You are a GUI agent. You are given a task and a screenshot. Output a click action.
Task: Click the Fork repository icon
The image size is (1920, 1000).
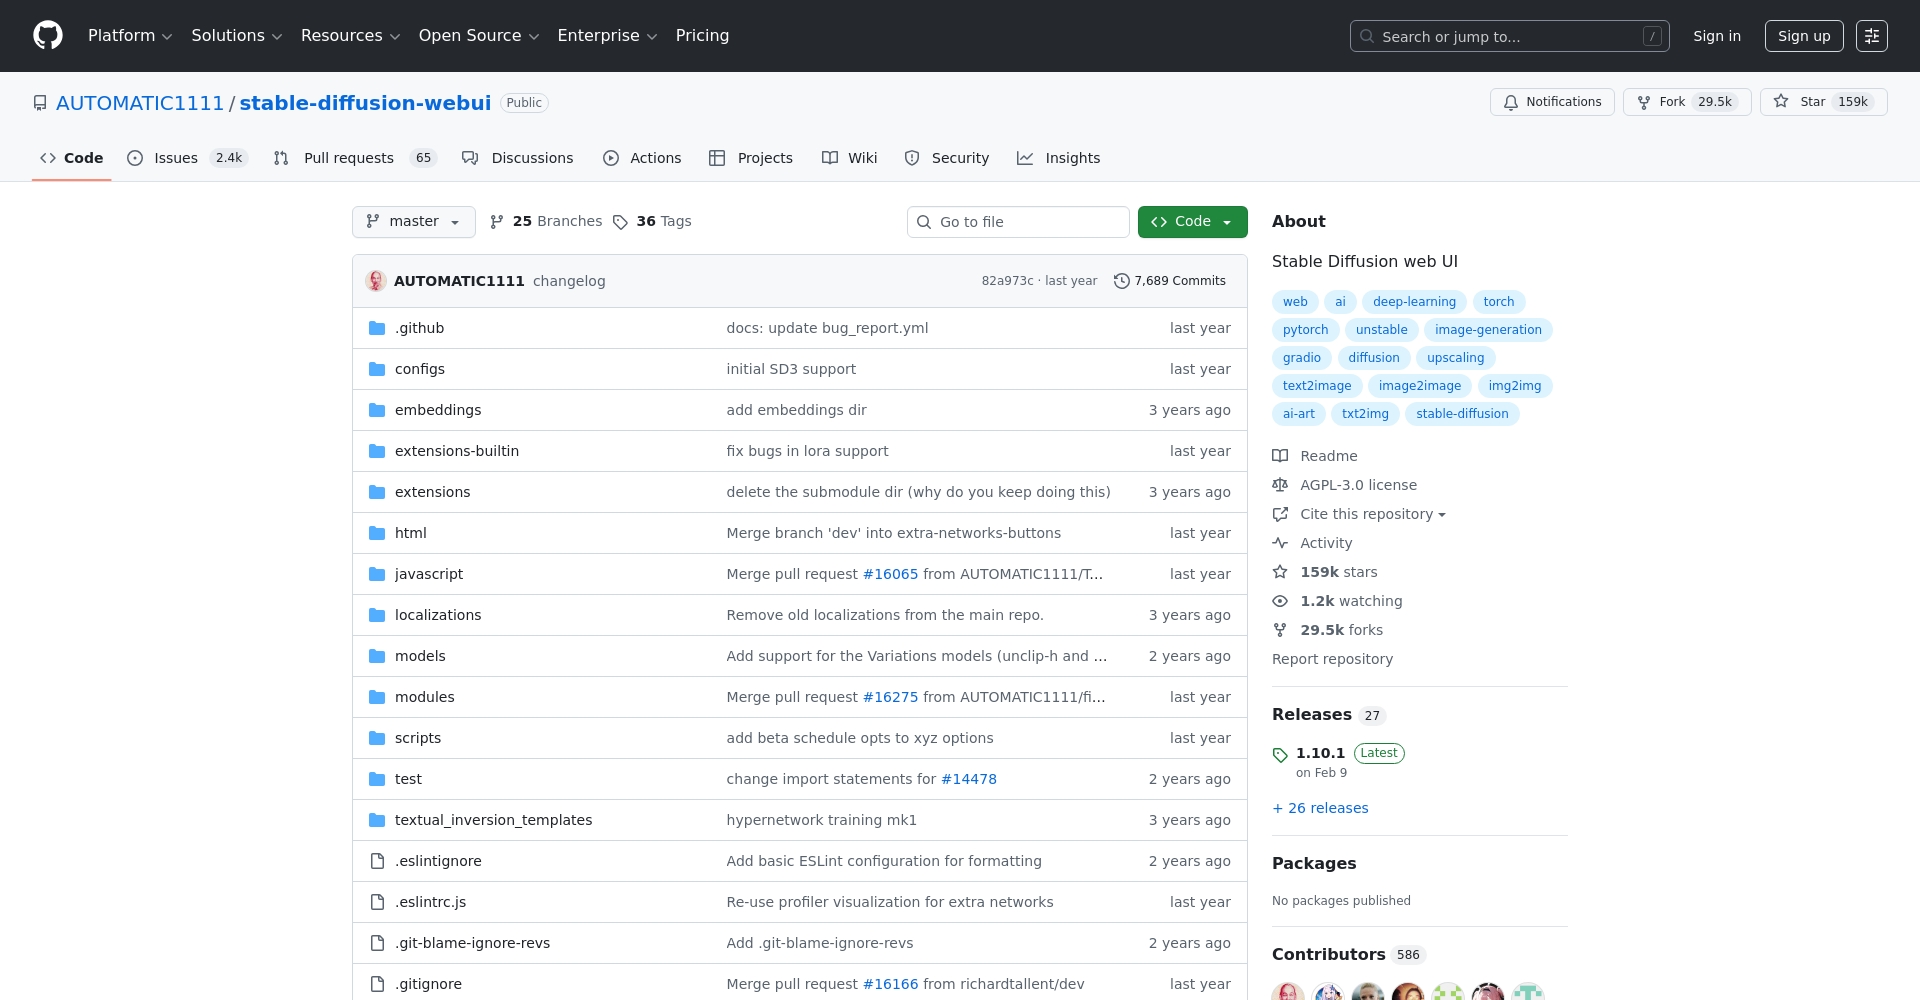tap(1643, 102)
